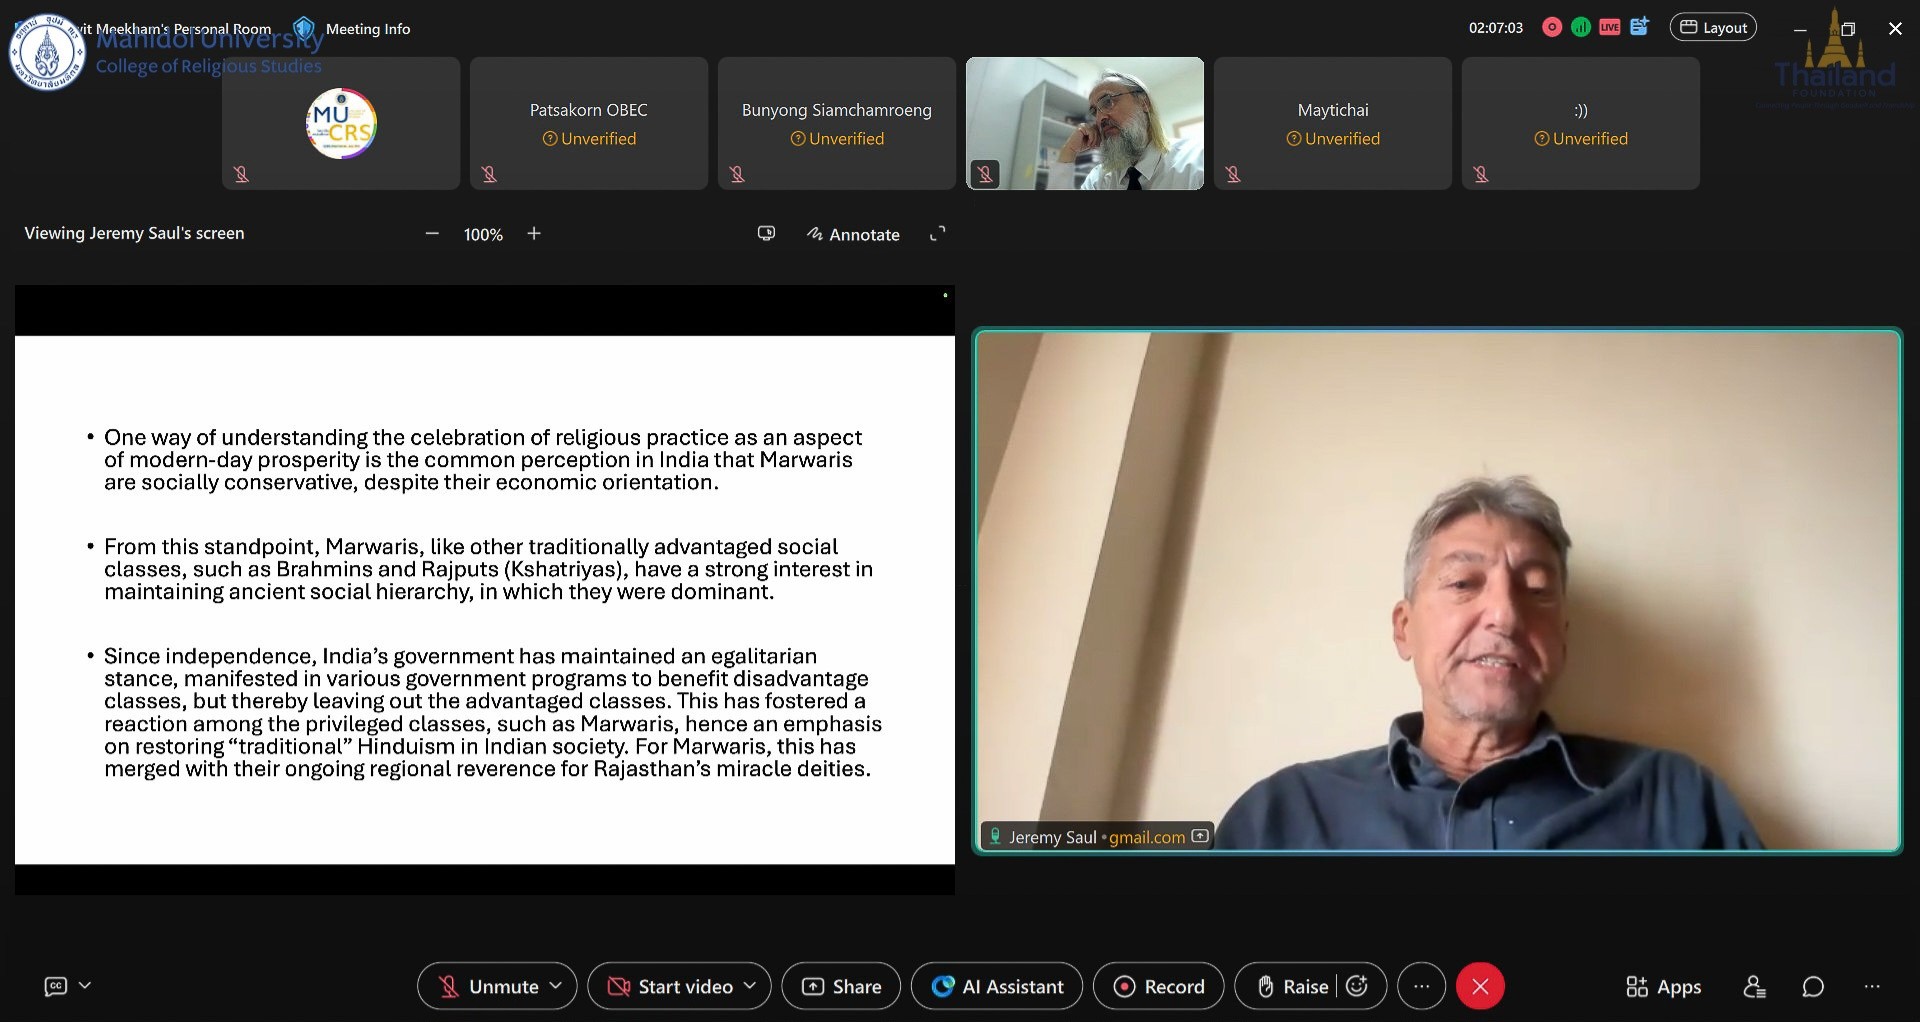This screenshot has height=1022, width=1920.
Task: Click the Unmute microphone button
Action: tap(490, 987)
